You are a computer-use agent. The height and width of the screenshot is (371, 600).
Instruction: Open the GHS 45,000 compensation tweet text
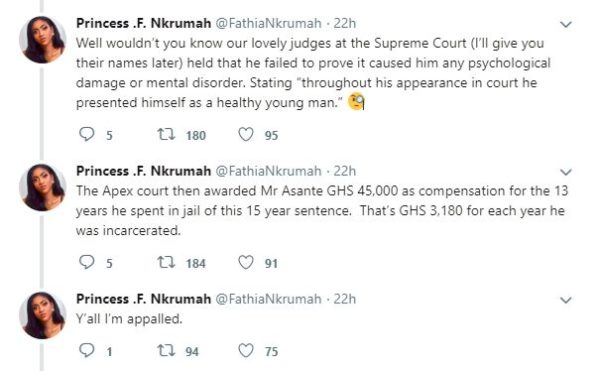322,211
